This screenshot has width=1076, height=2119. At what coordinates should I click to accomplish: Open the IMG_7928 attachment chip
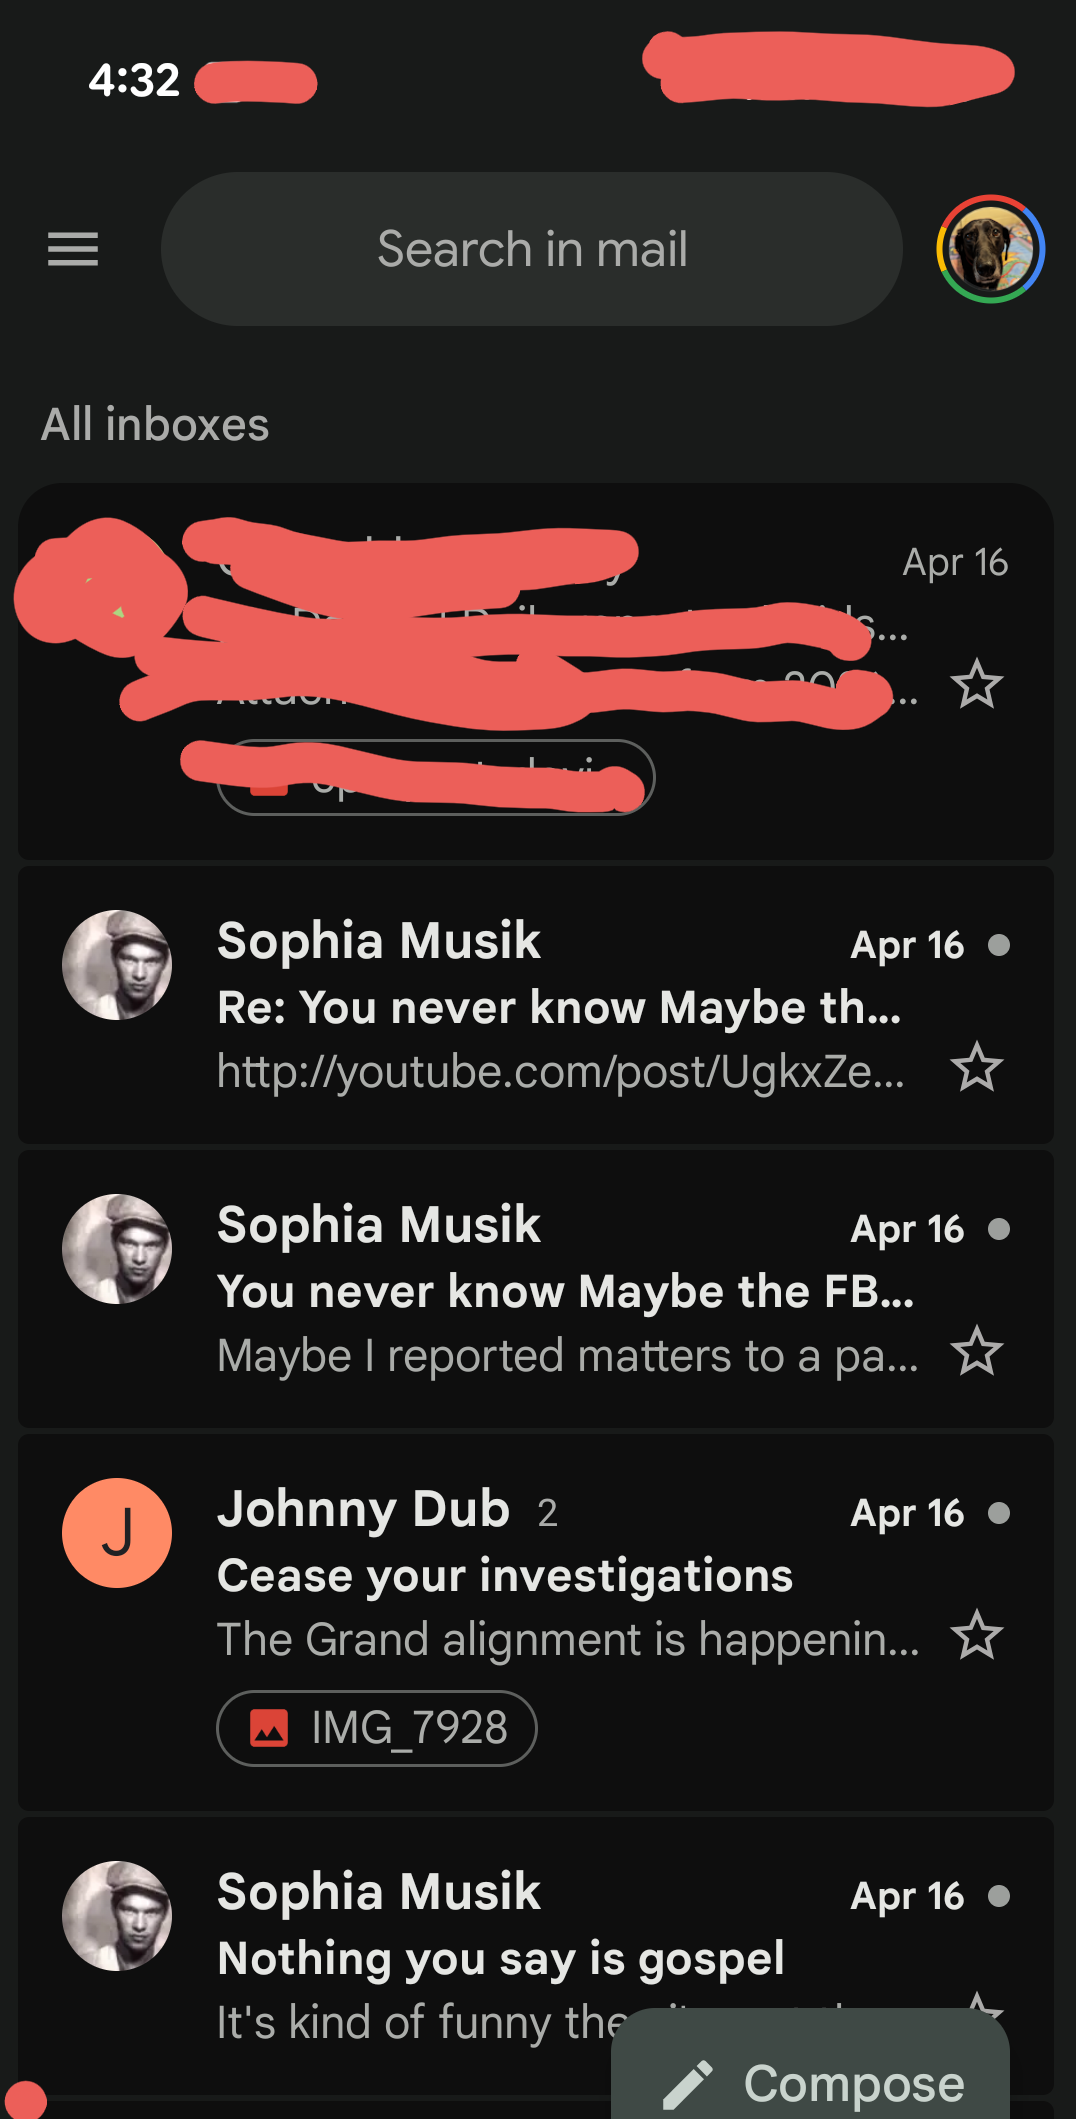click(x=377, y=1728)
